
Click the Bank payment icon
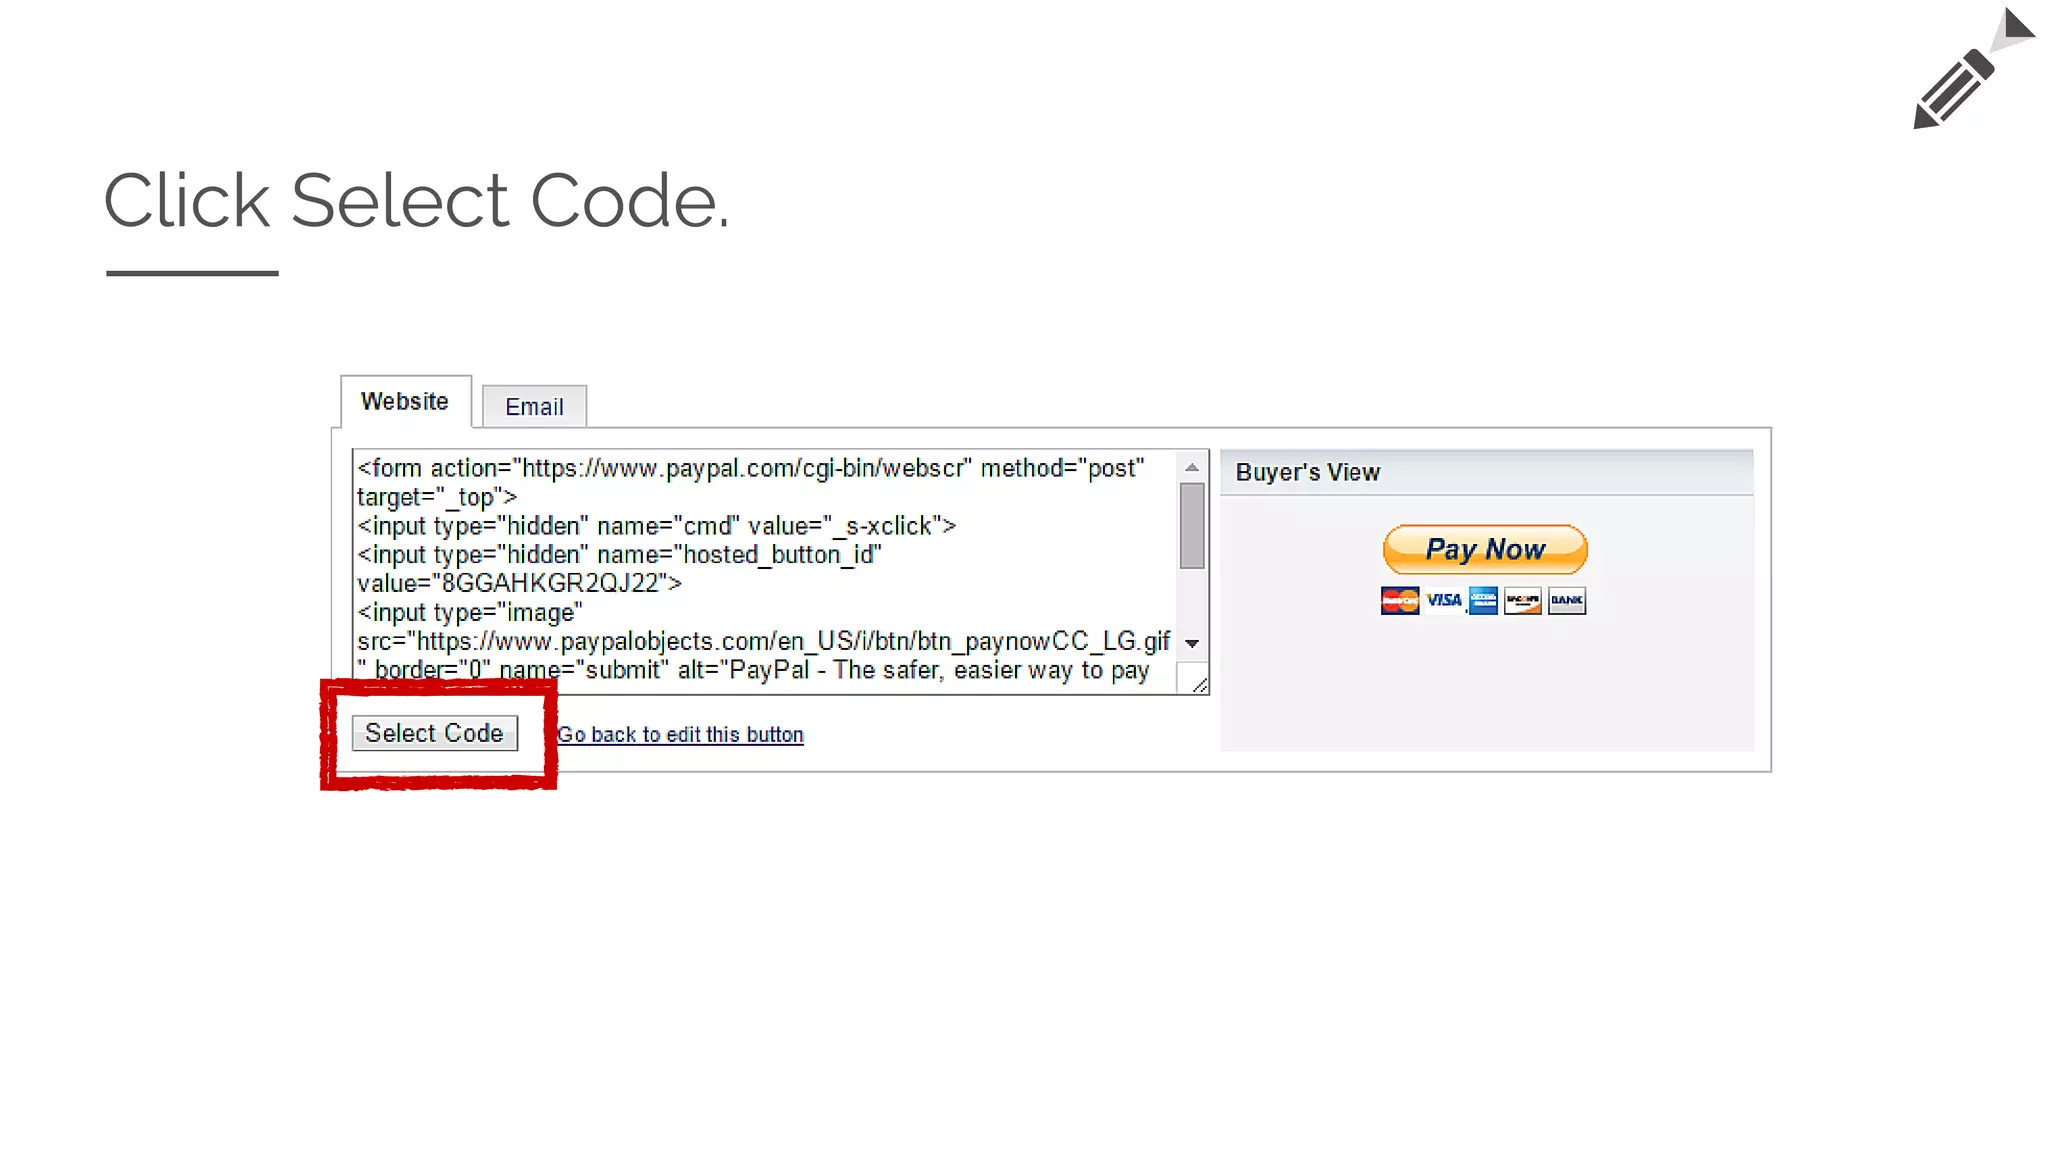(1567, 601)
